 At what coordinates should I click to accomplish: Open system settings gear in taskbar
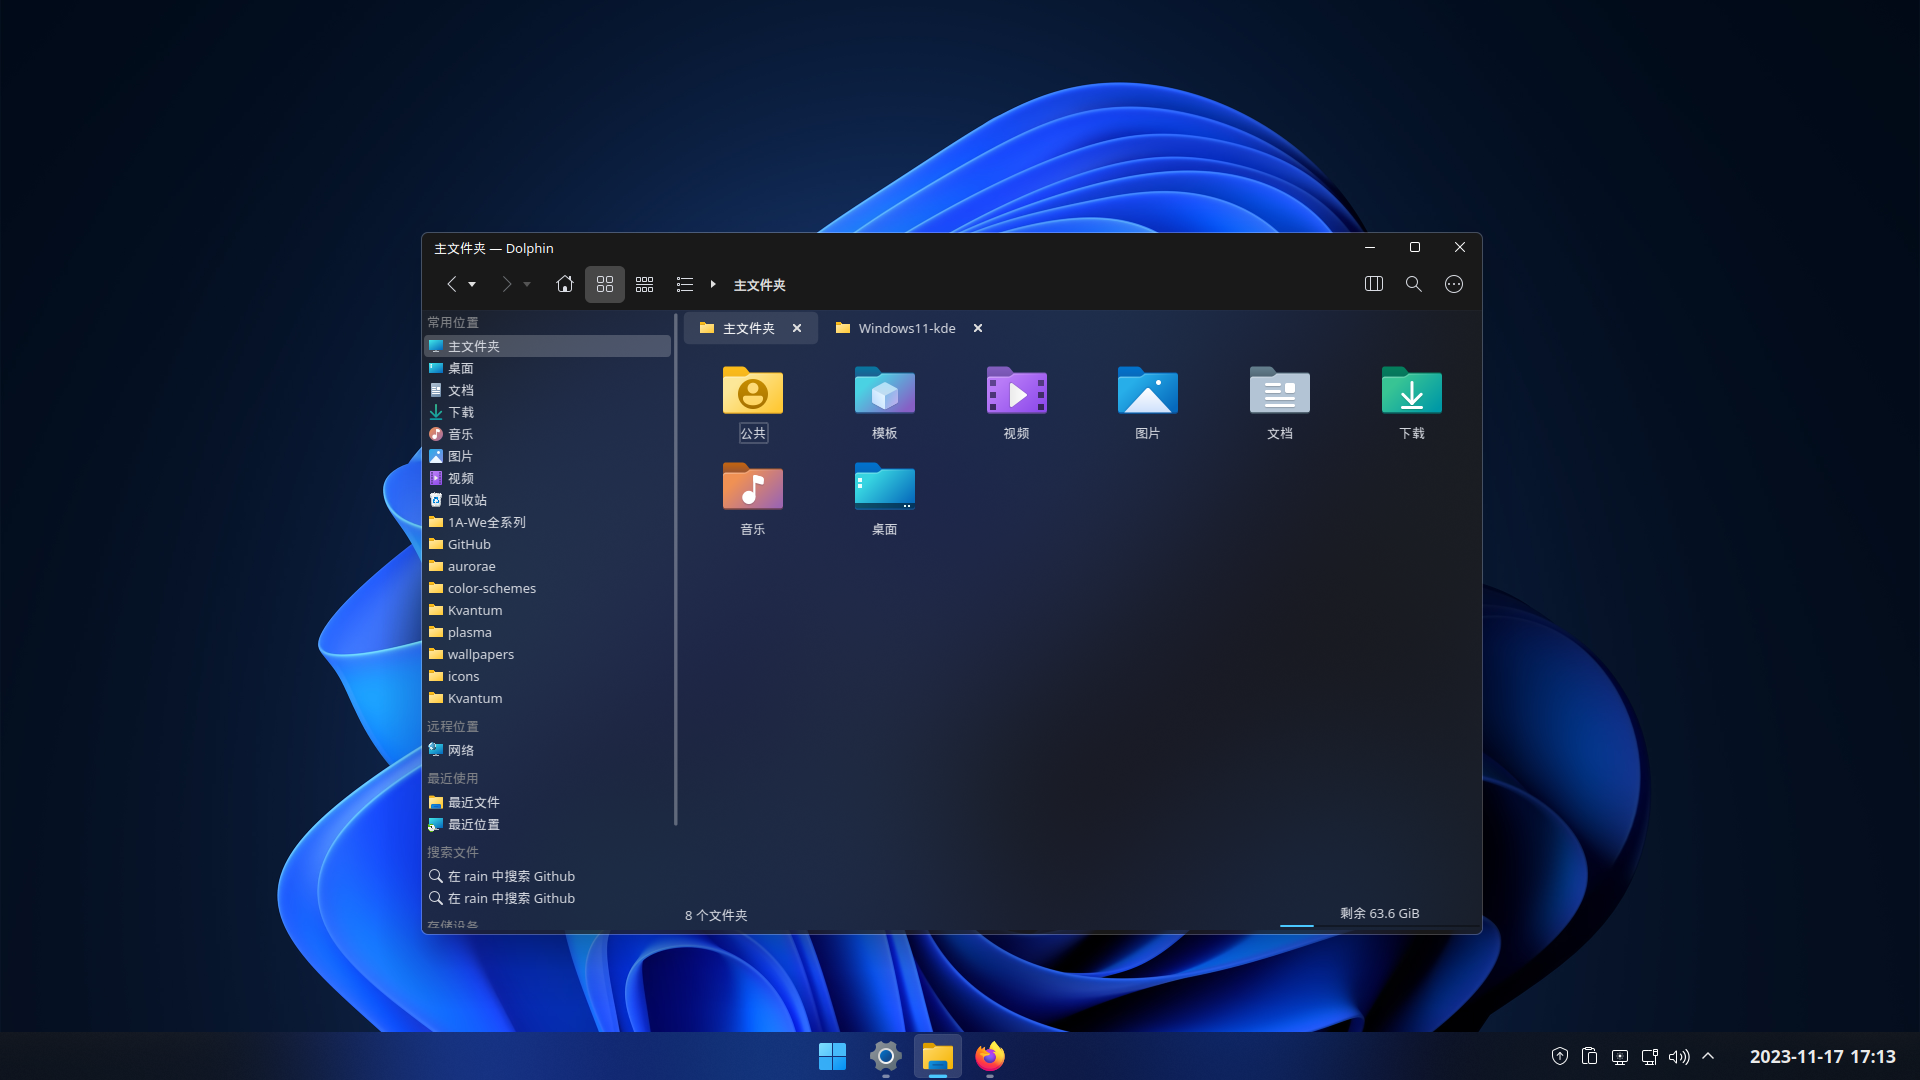(x=885, y=1056)
